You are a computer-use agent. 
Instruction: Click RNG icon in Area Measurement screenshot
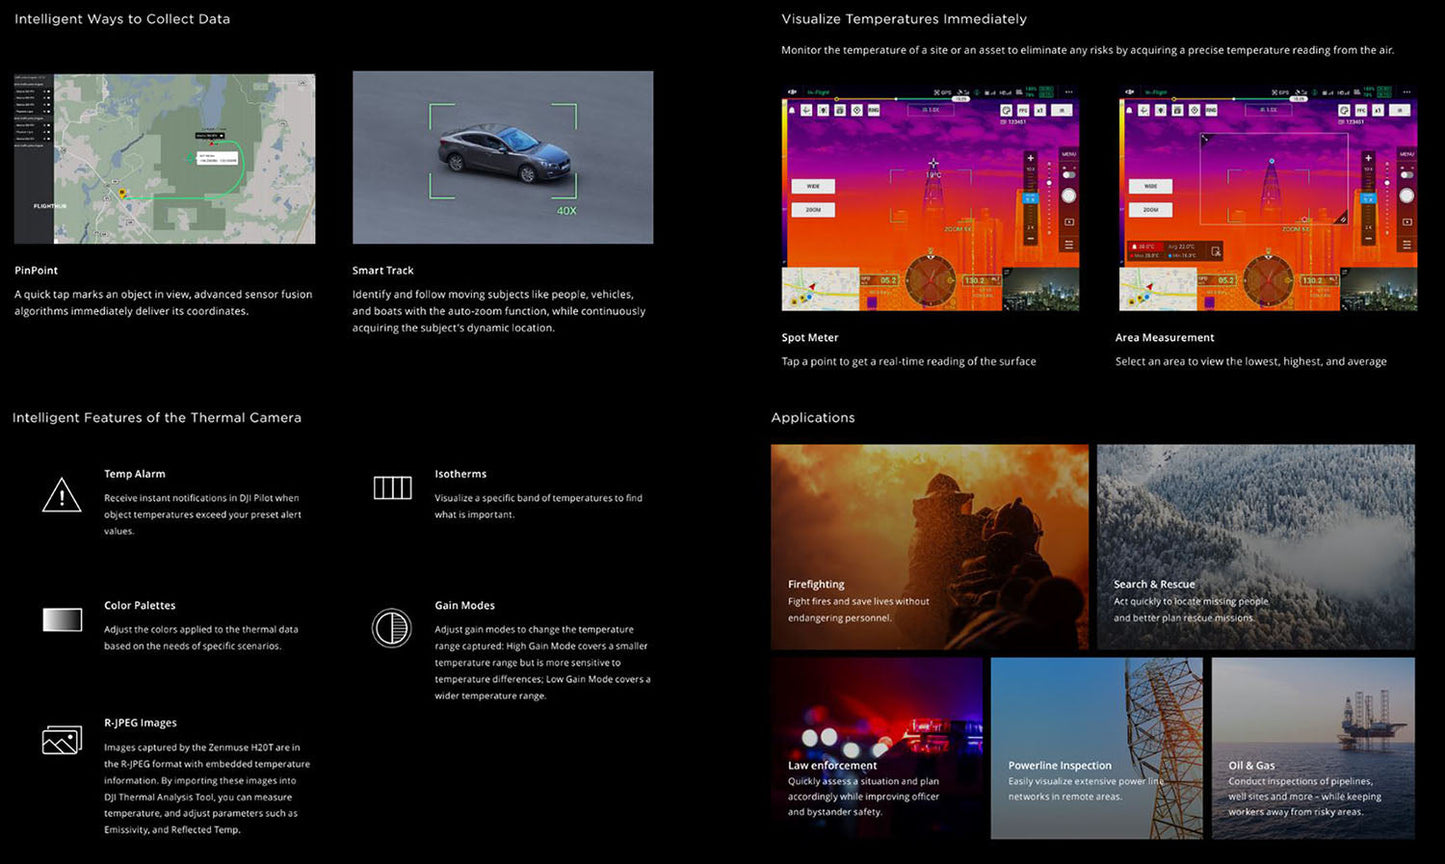pyautogui.click(x=1211, y=110)
